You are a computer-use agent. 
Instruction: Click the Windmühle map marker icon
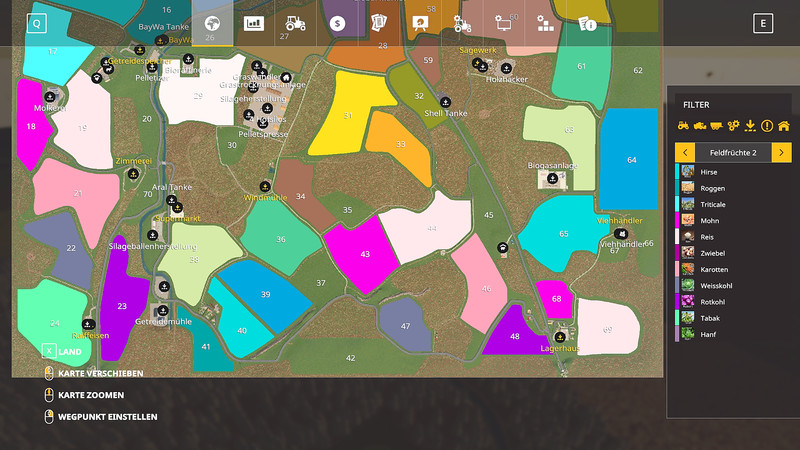tap(265, 187)
